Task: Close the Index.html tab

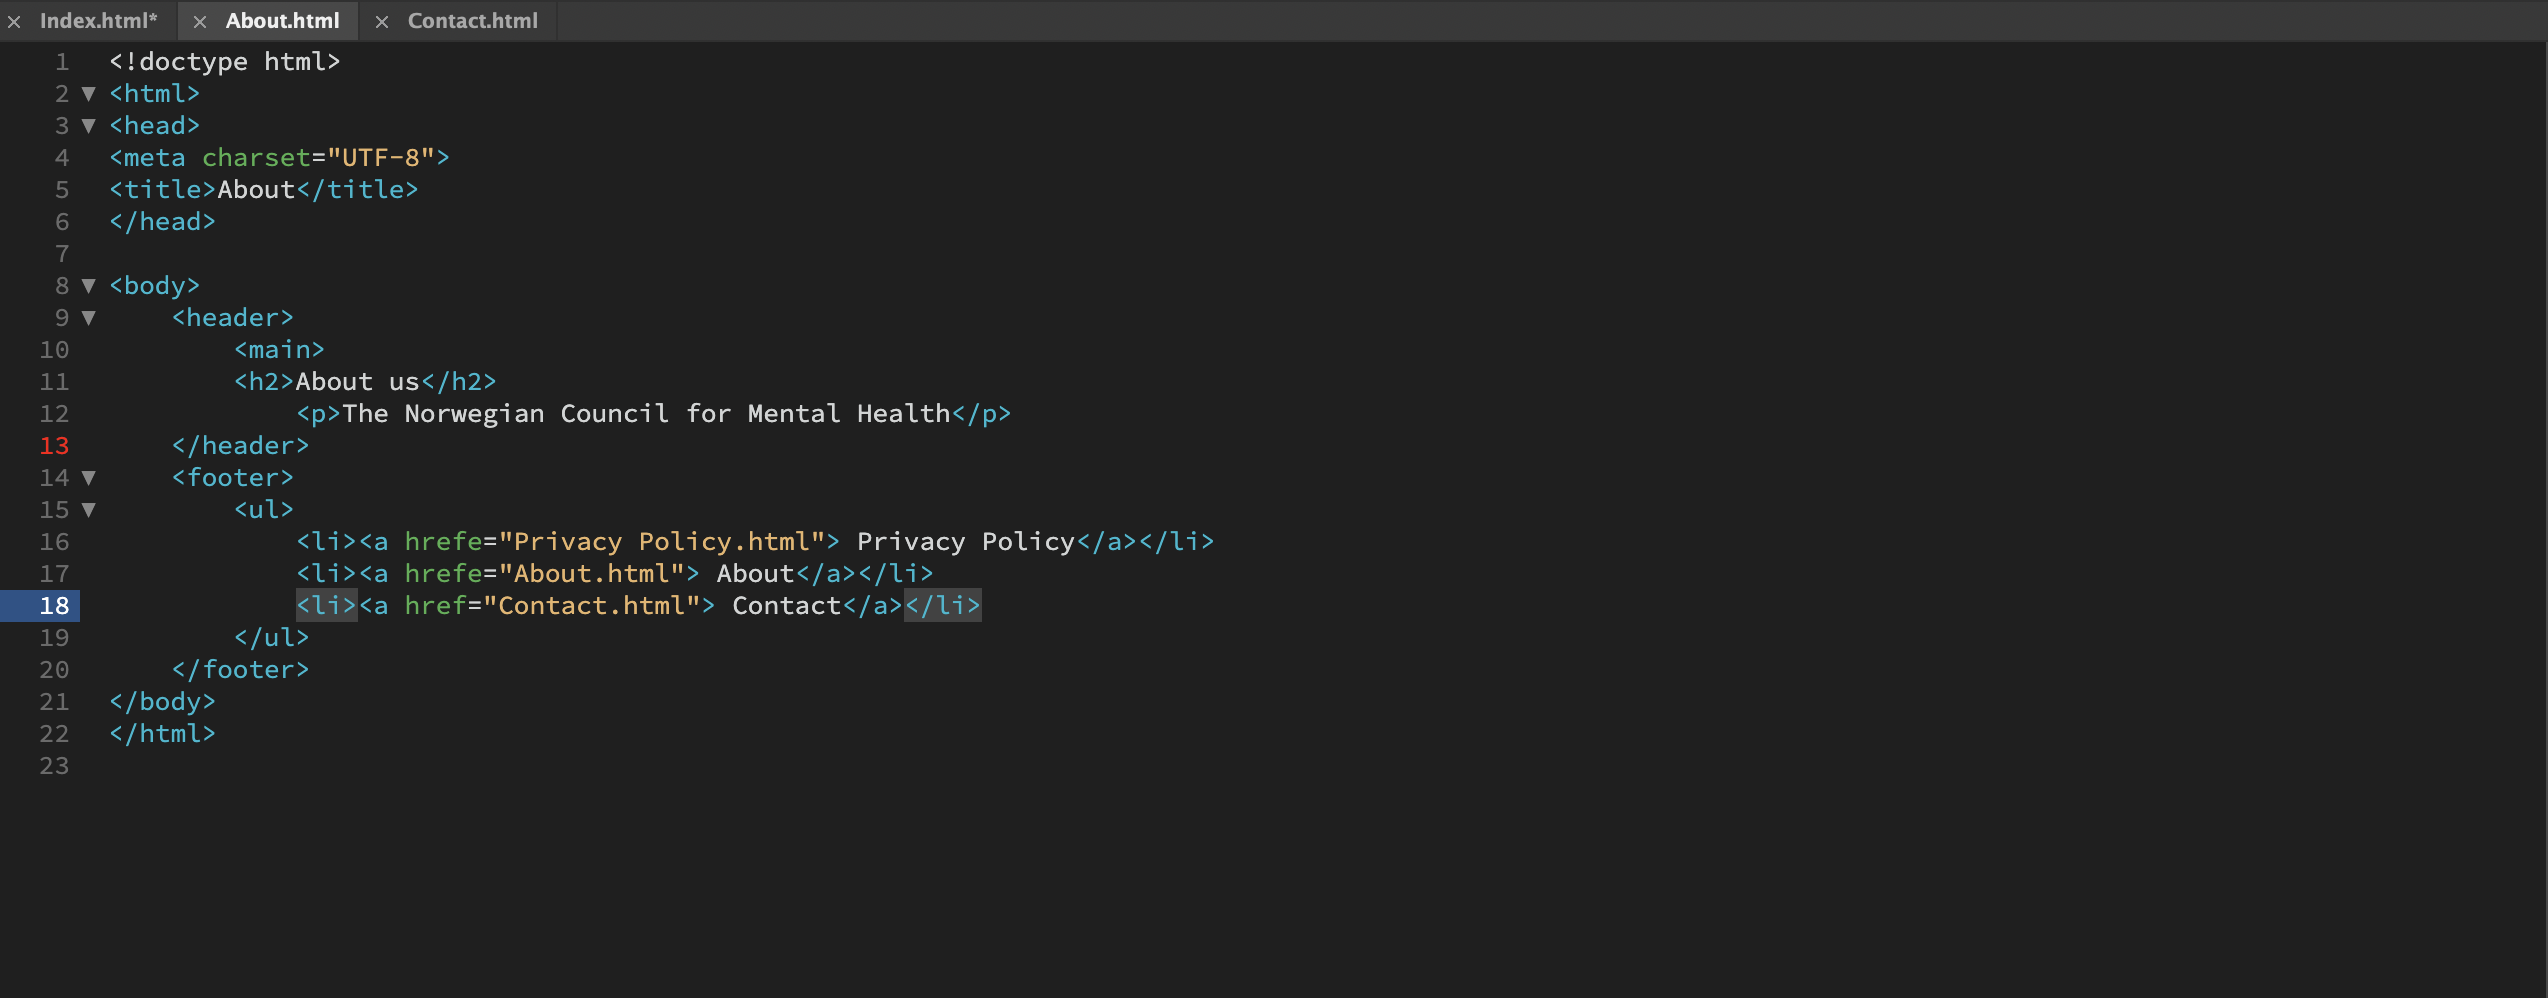Action: click(x=14, y=22)
